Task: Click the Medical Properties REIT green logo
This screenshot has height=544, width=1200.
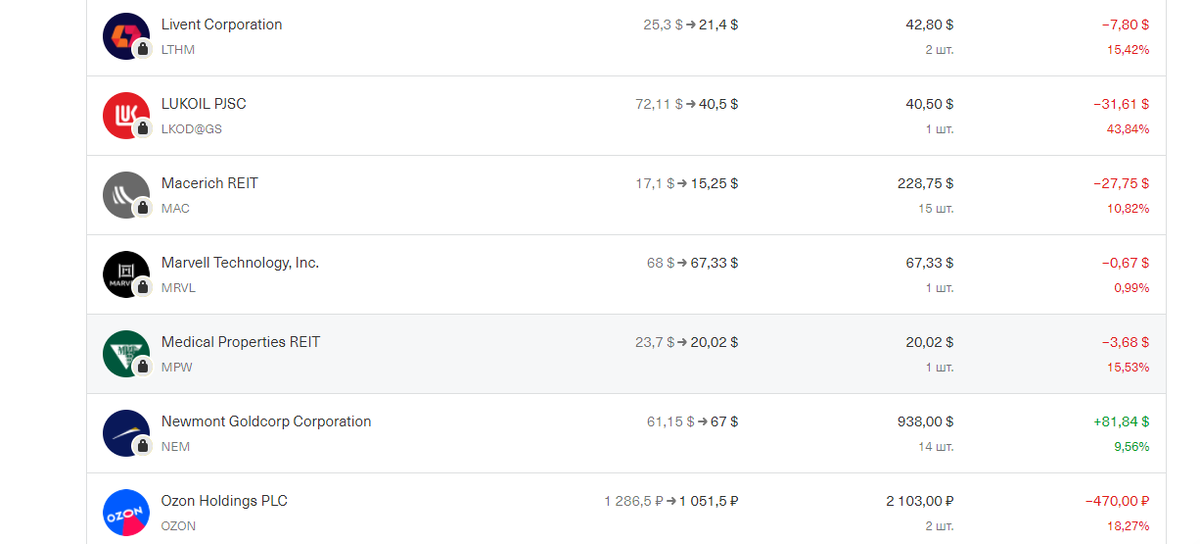Action: pos(126,353)
